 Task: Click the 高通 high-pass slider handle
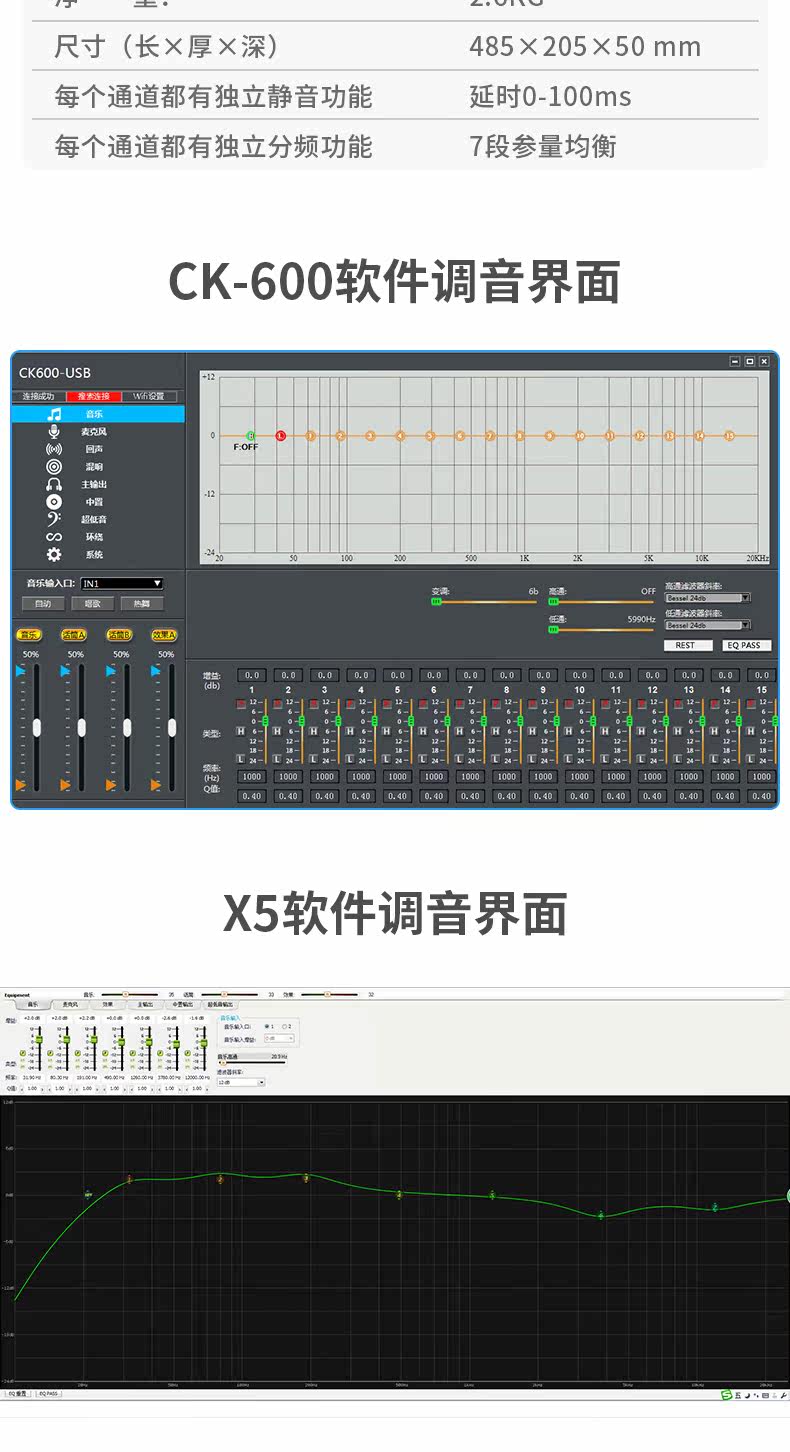click(x=553, y=602)
